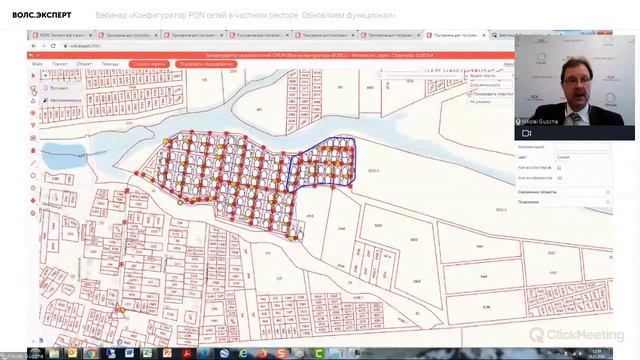Click the home icon in red header bar
Screen dimensions: 640x360
coord(31,55)
